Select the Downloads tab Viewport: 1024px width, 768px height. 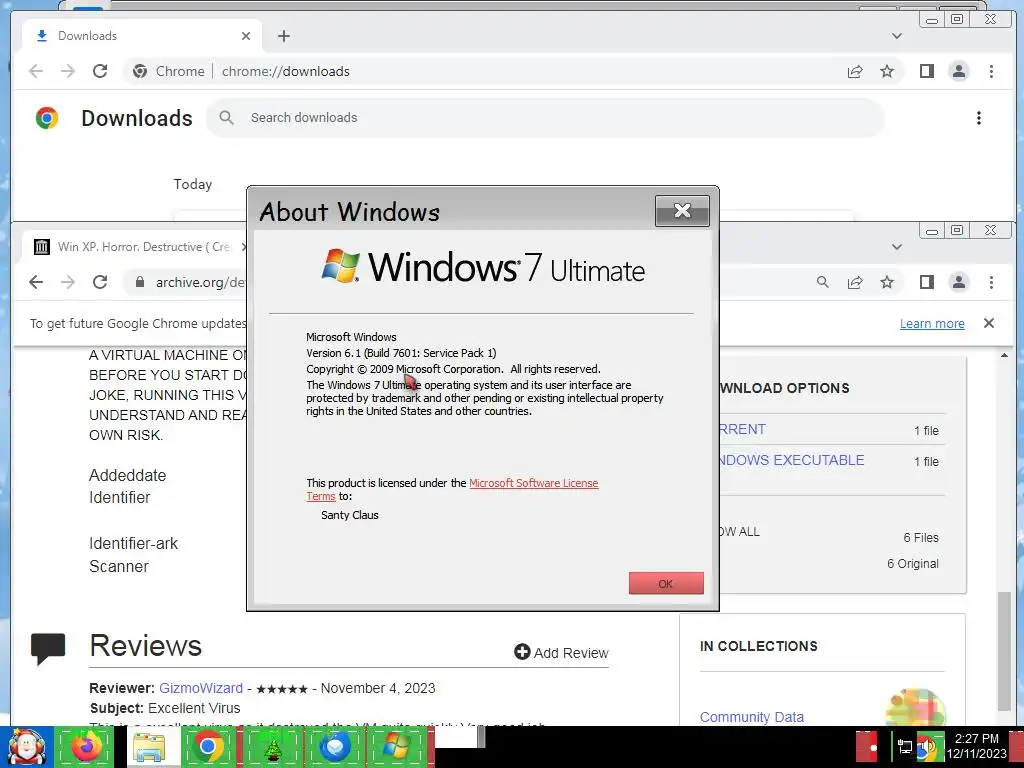coord(142,36)
